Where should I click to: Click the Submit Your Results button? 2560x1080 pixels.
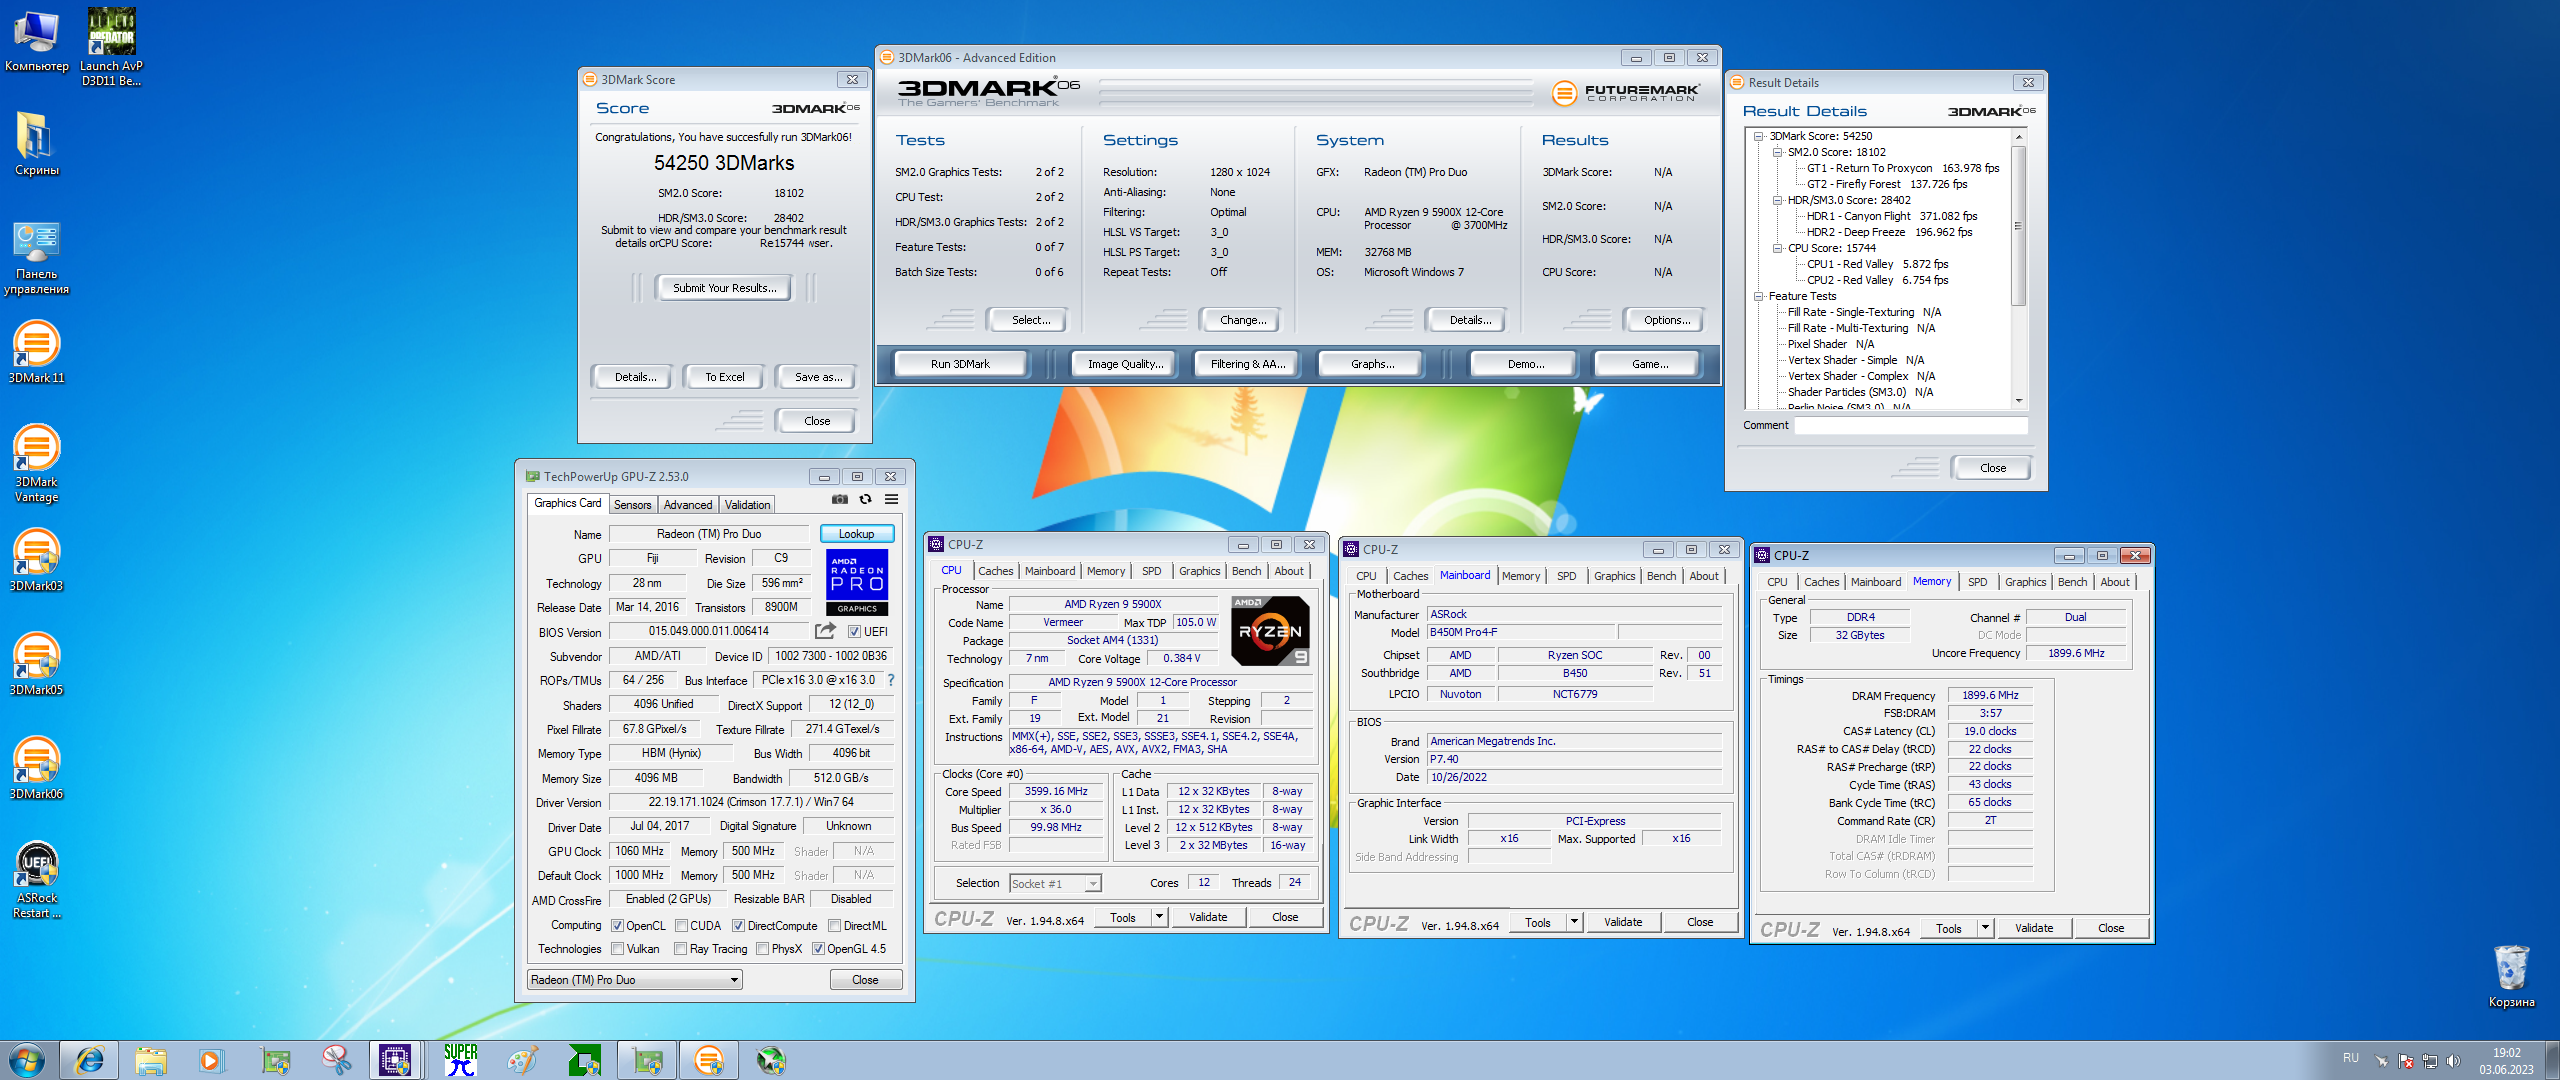[724, 288]
